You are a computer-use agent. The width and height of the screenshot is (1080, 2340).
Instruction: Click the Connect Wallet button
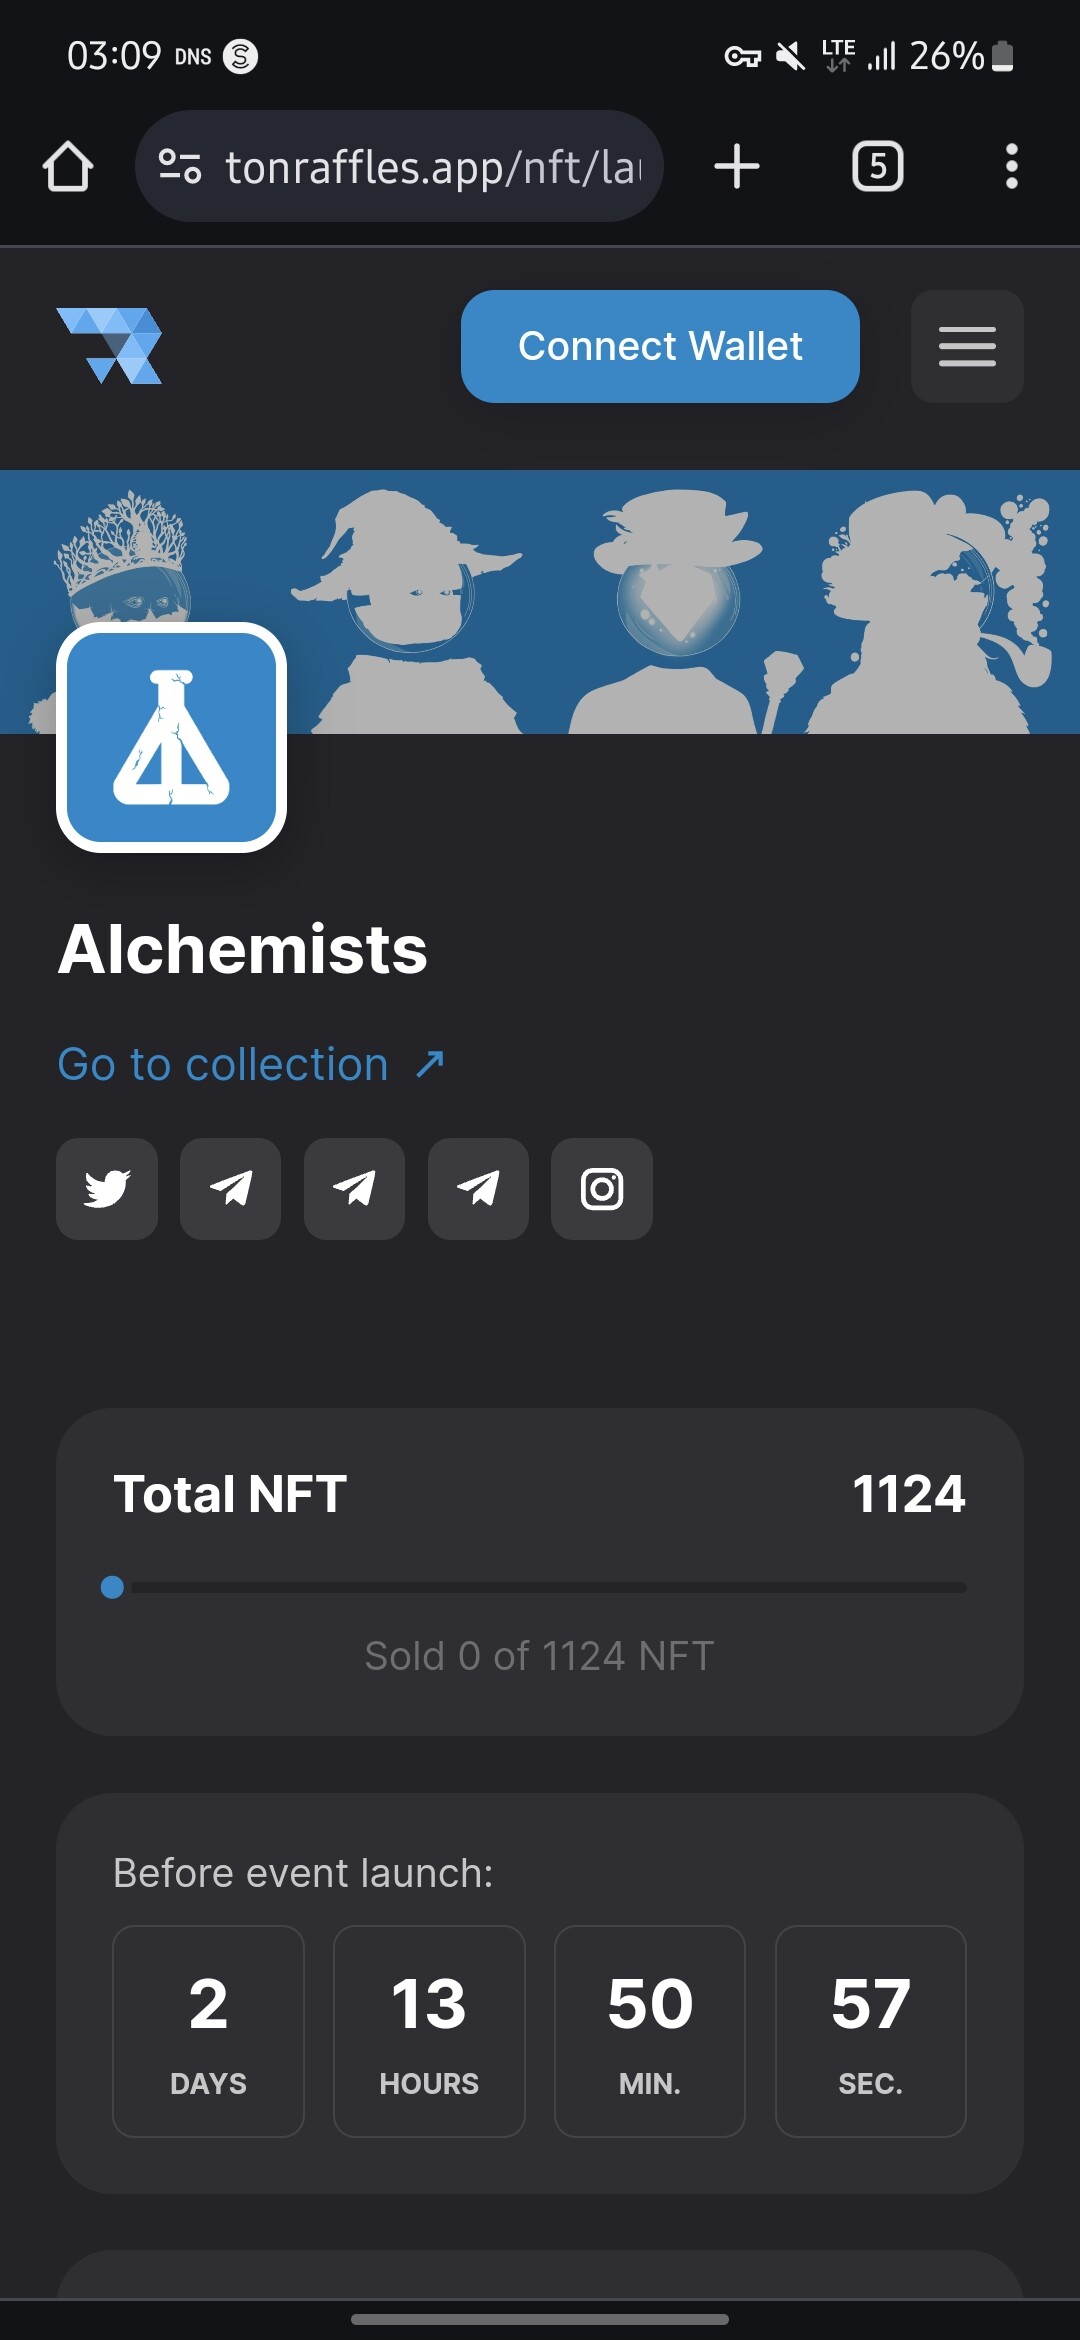(660, 346)
